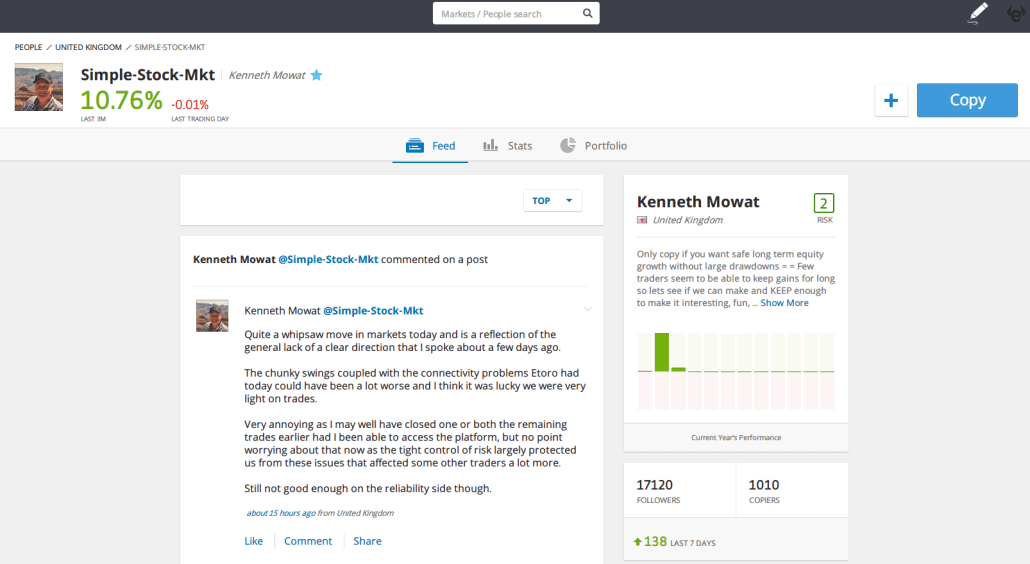Focus the Markets / People search field
Screen dimensions: 1030x564
[516, 13]
